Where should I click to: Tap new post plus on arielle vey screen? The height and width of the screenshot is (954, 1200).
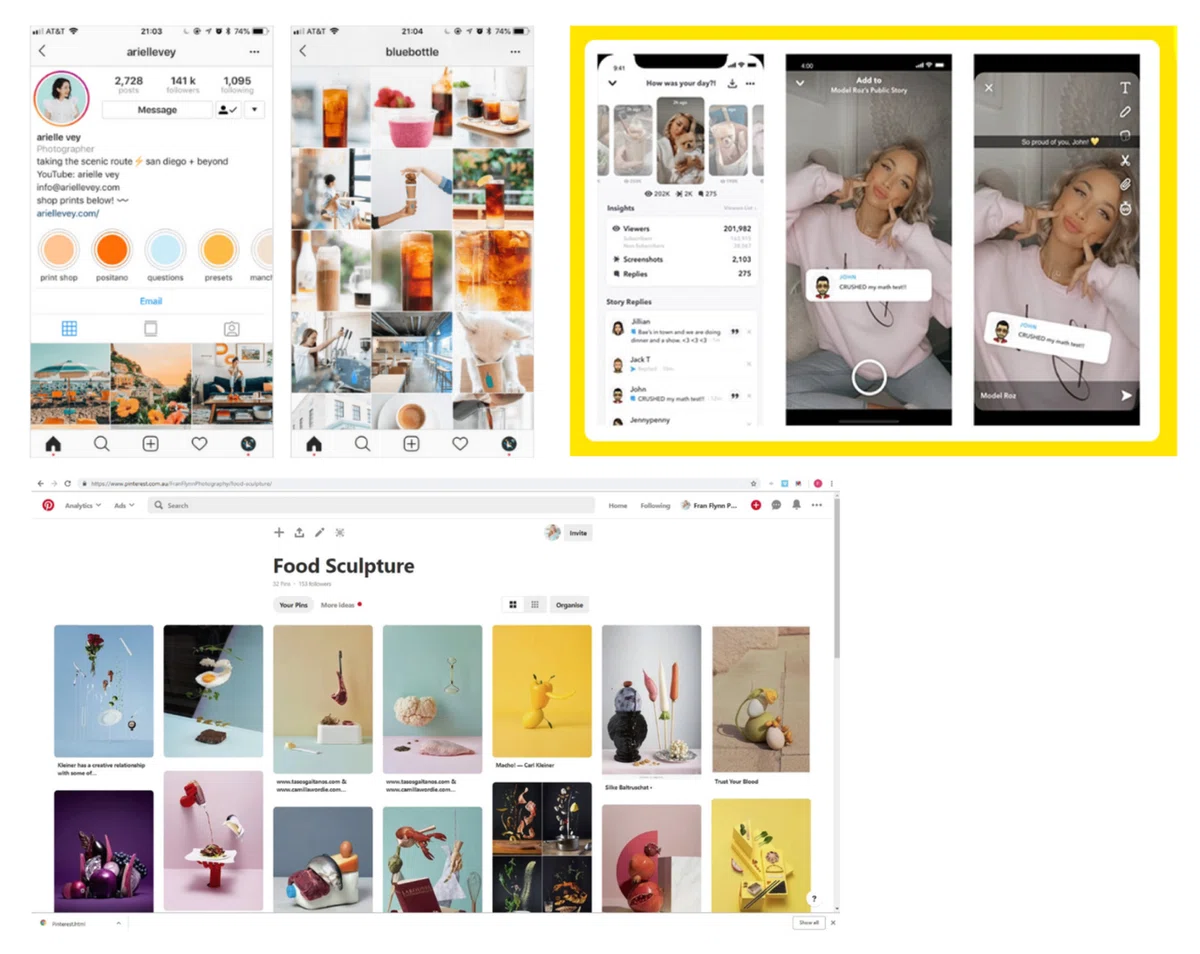pyautogui.click(x=150, y=443)
